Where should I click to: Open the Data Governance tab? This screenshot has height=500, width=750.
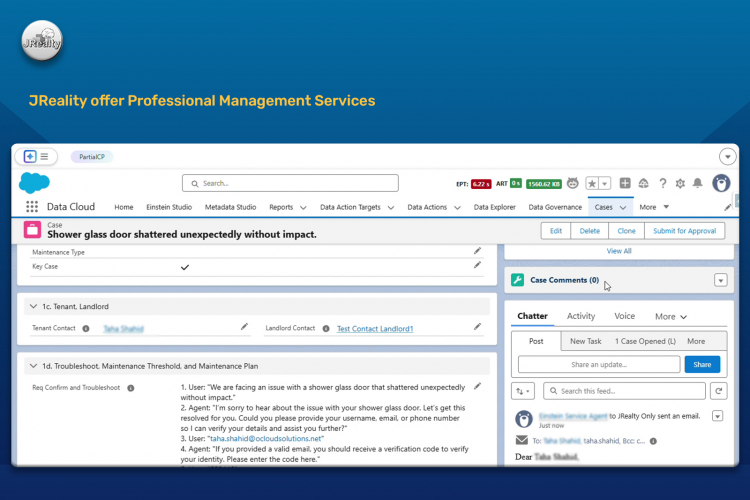(x=555, y=207)
